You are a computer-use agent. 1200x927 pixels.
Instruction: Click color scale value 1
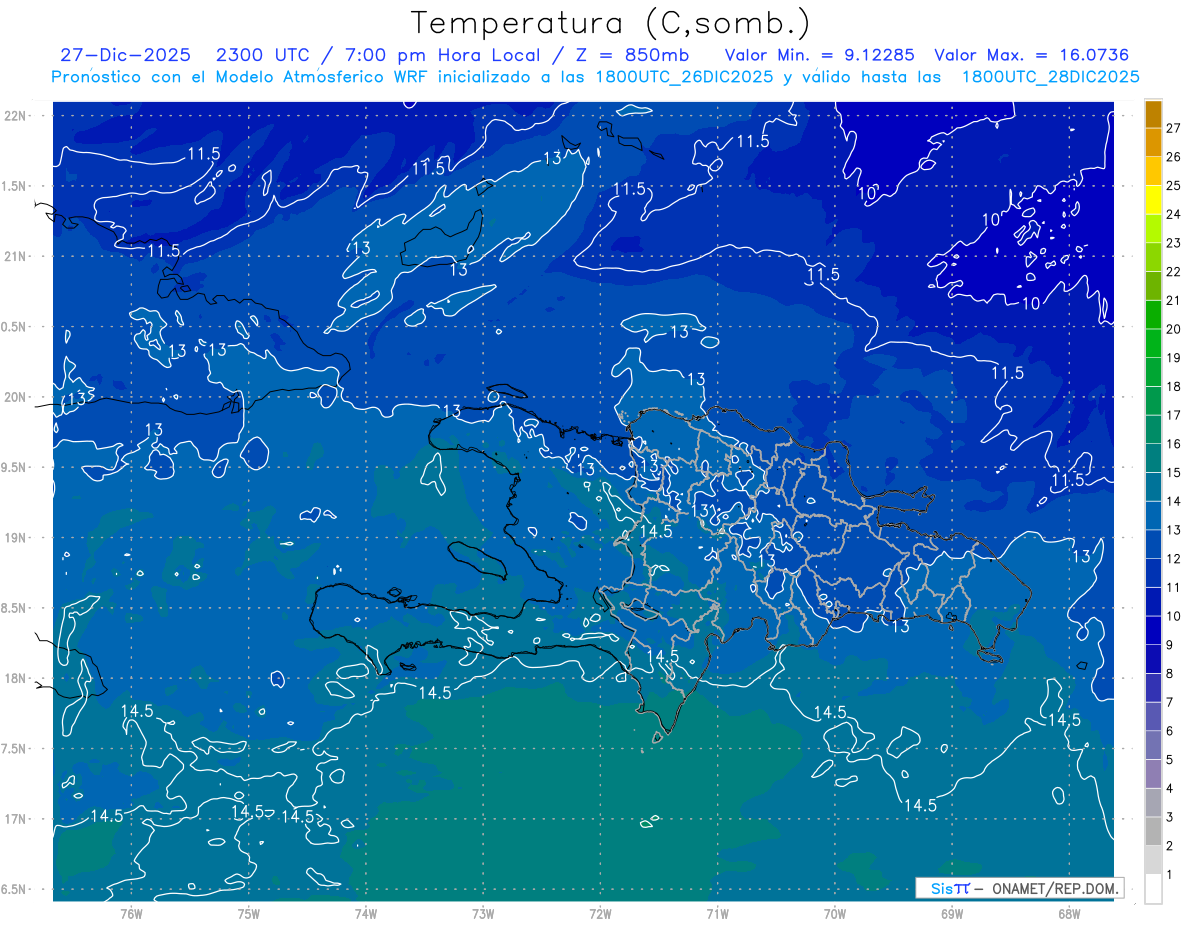[1171, 875]
